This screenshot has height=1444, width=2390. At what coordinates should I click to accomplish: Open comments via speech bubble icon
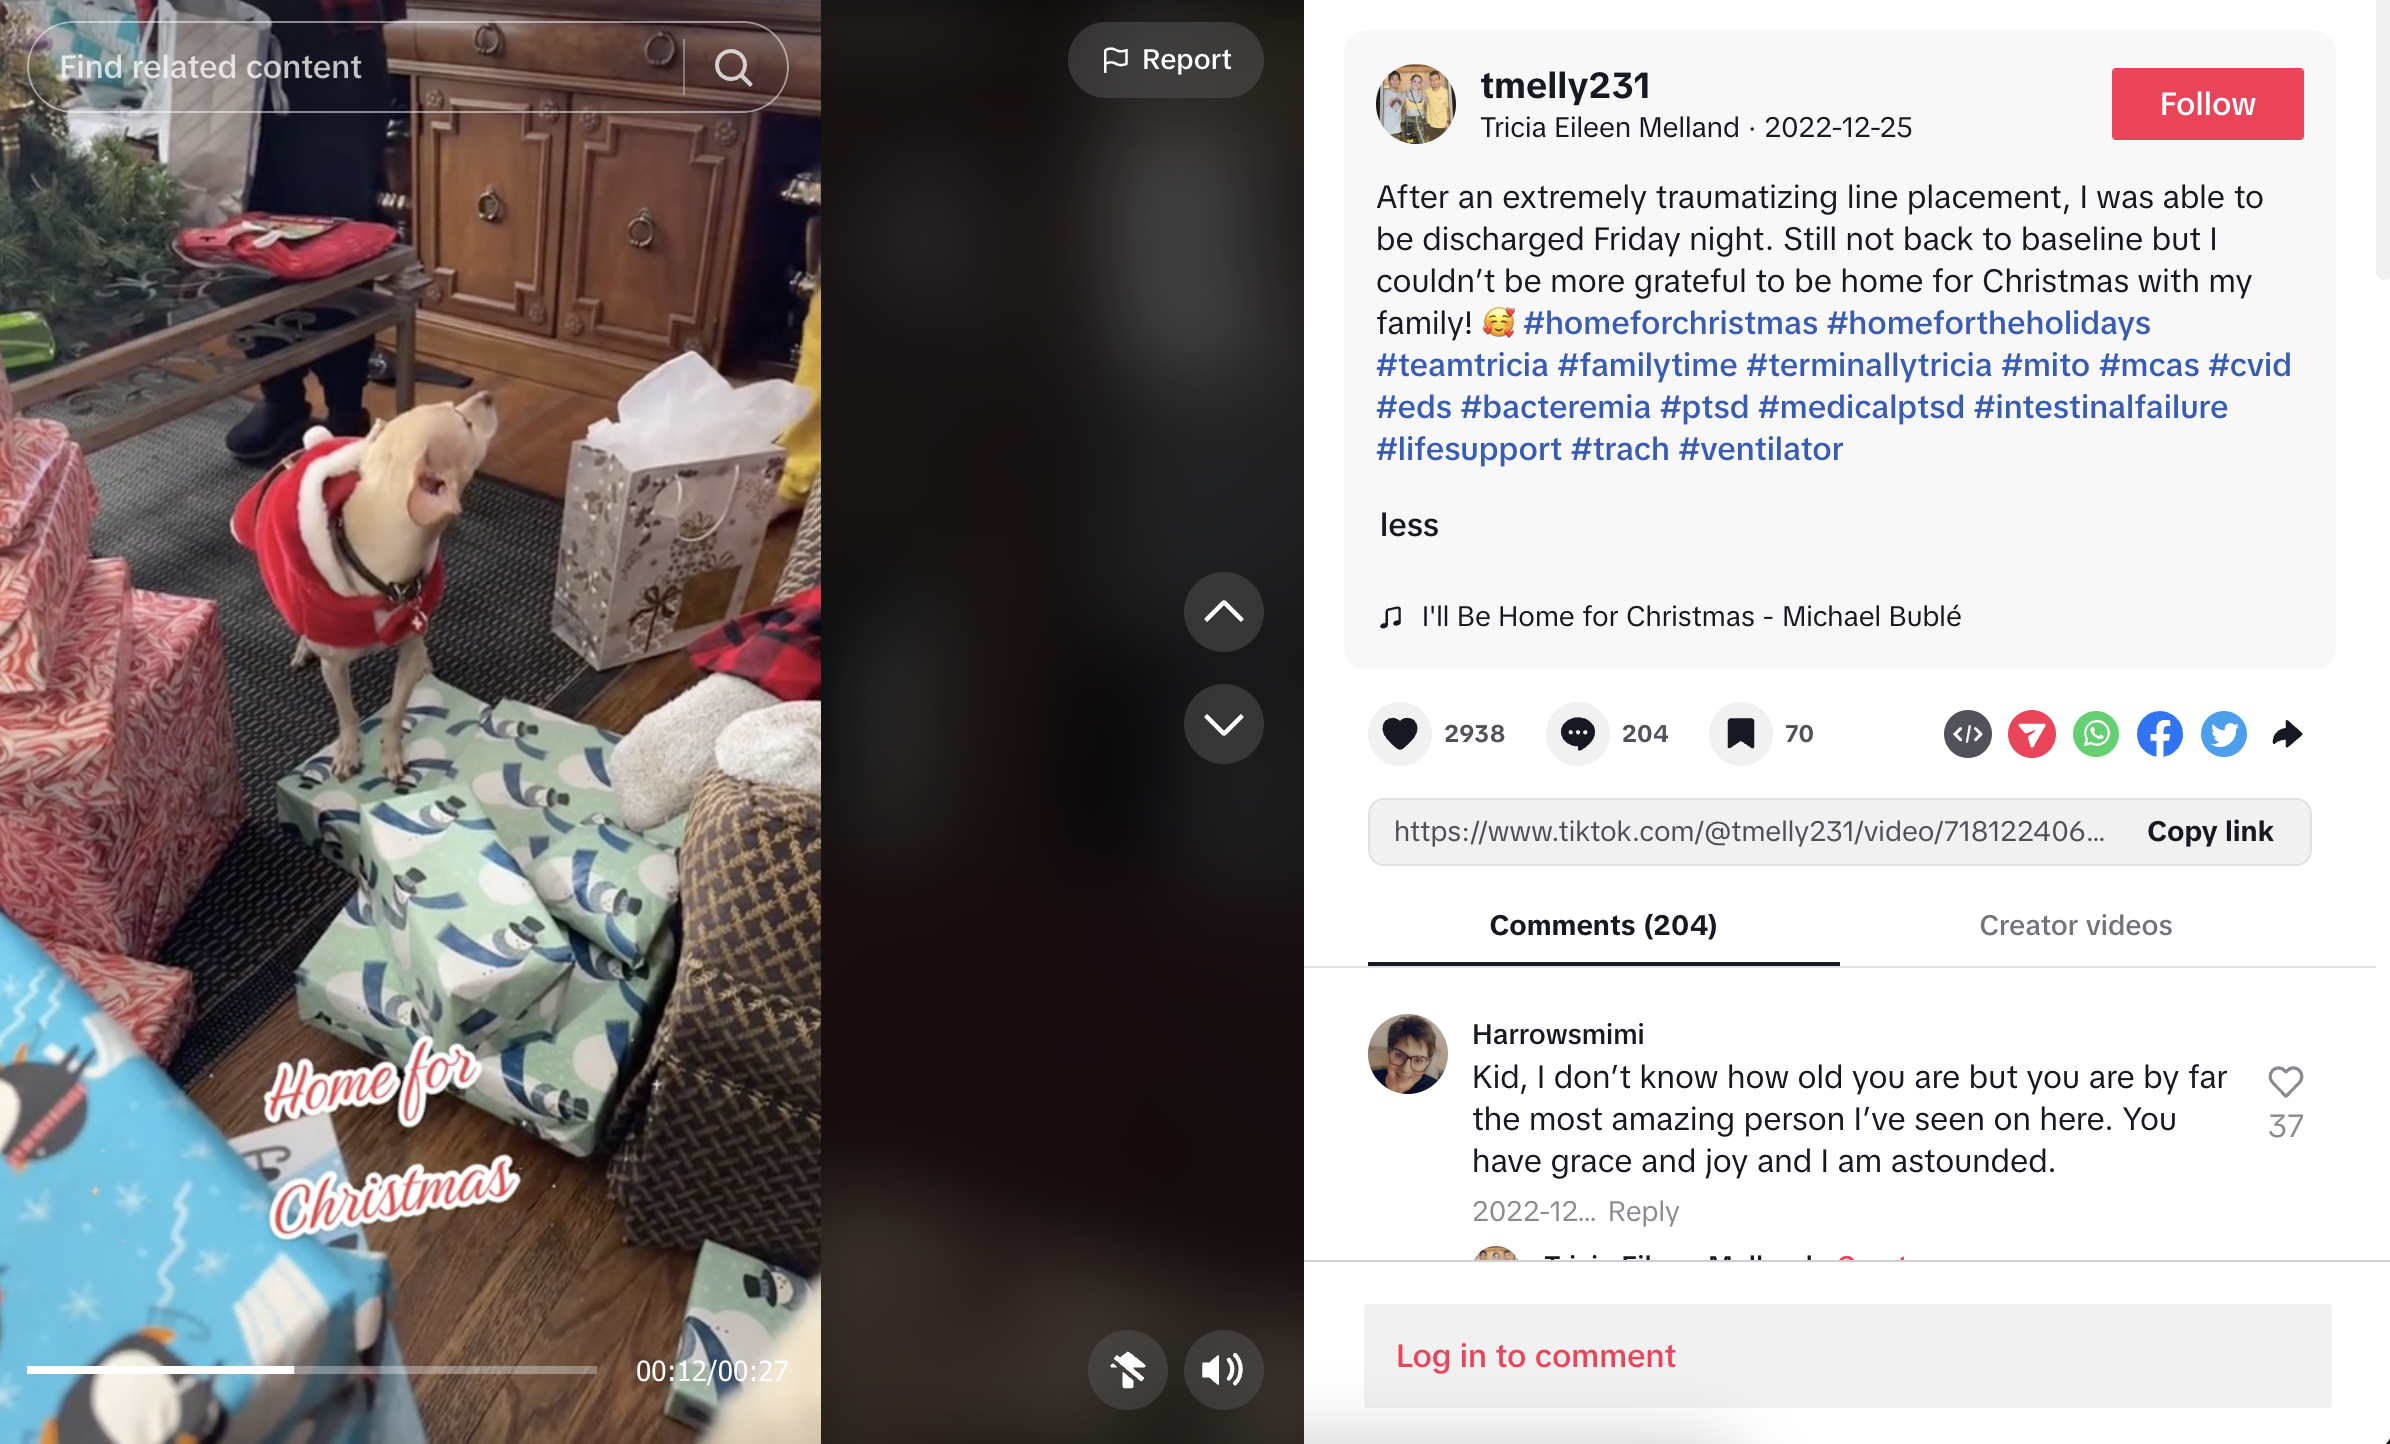pyautogui.click(x=1577, y=734)
